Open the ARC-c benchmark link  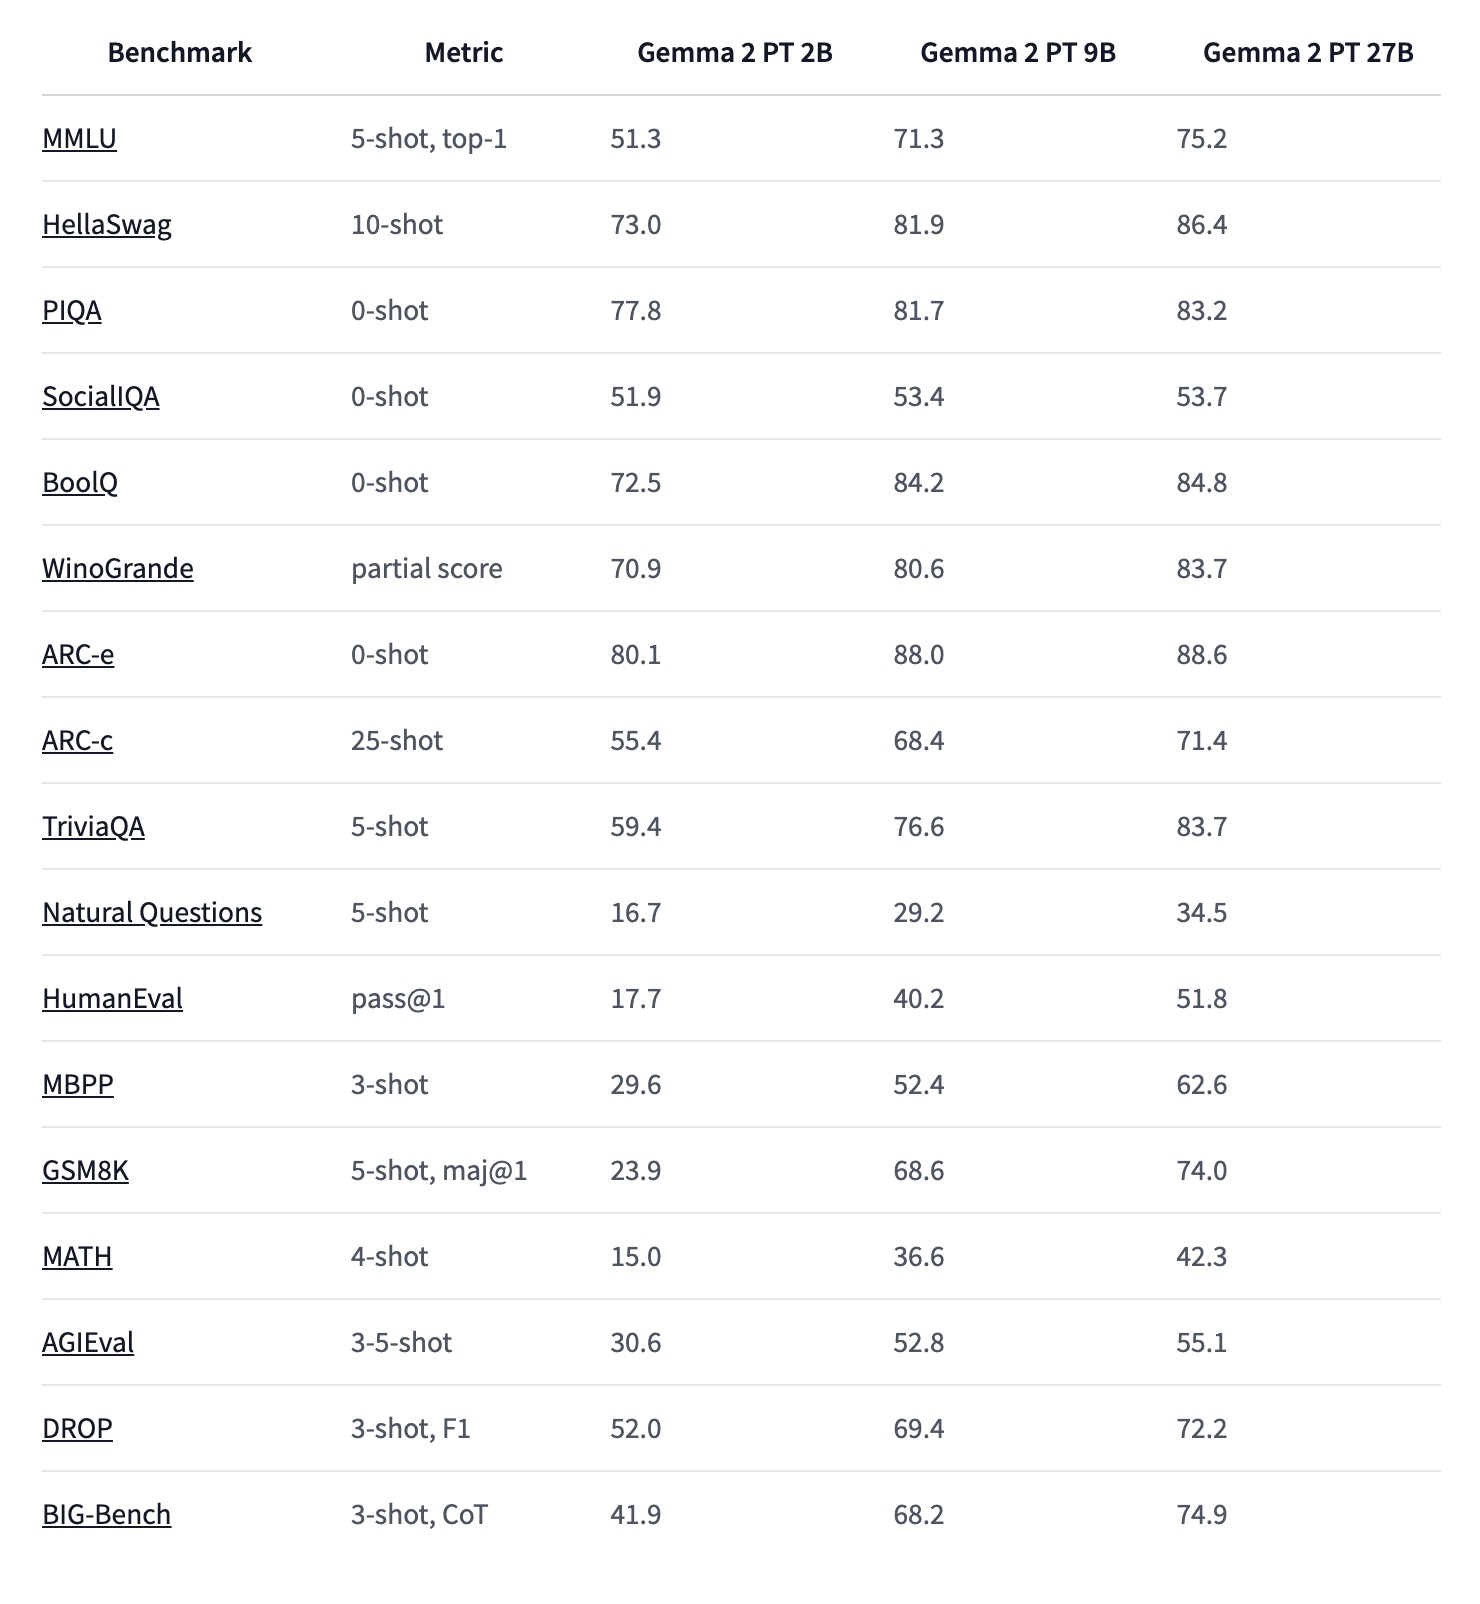coord(77,740)
